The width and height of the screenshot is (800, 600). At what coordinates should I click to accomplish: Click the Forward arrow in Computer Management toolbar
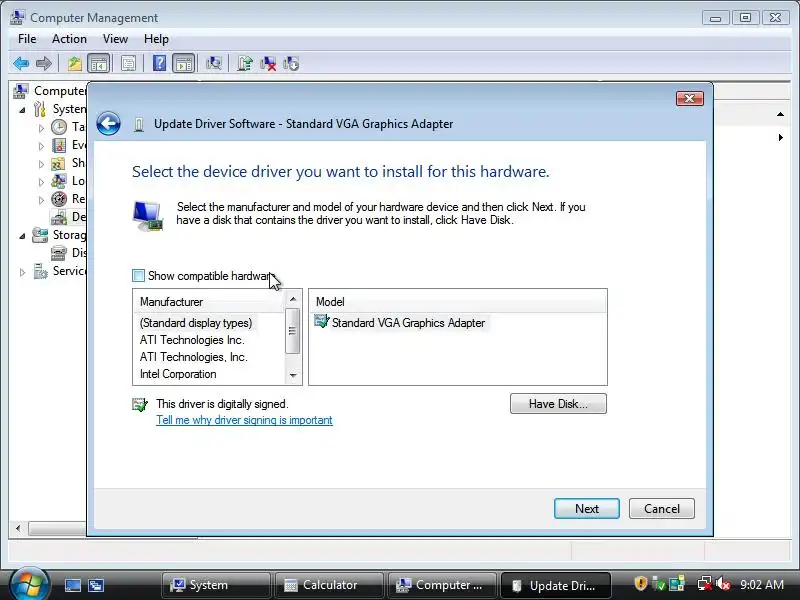coord(44,64)
